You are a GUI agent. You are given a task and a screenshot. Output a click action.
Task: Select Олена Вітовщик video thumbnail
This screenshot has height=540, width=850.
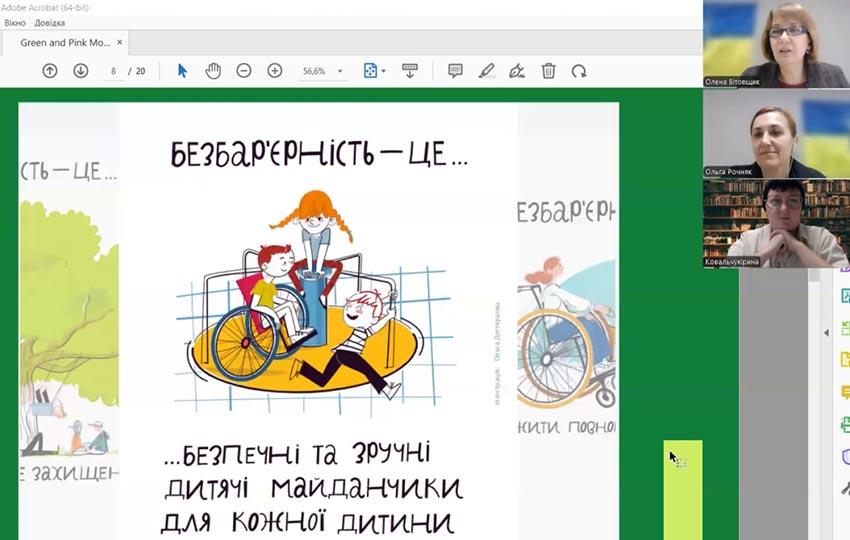[776, 44]
